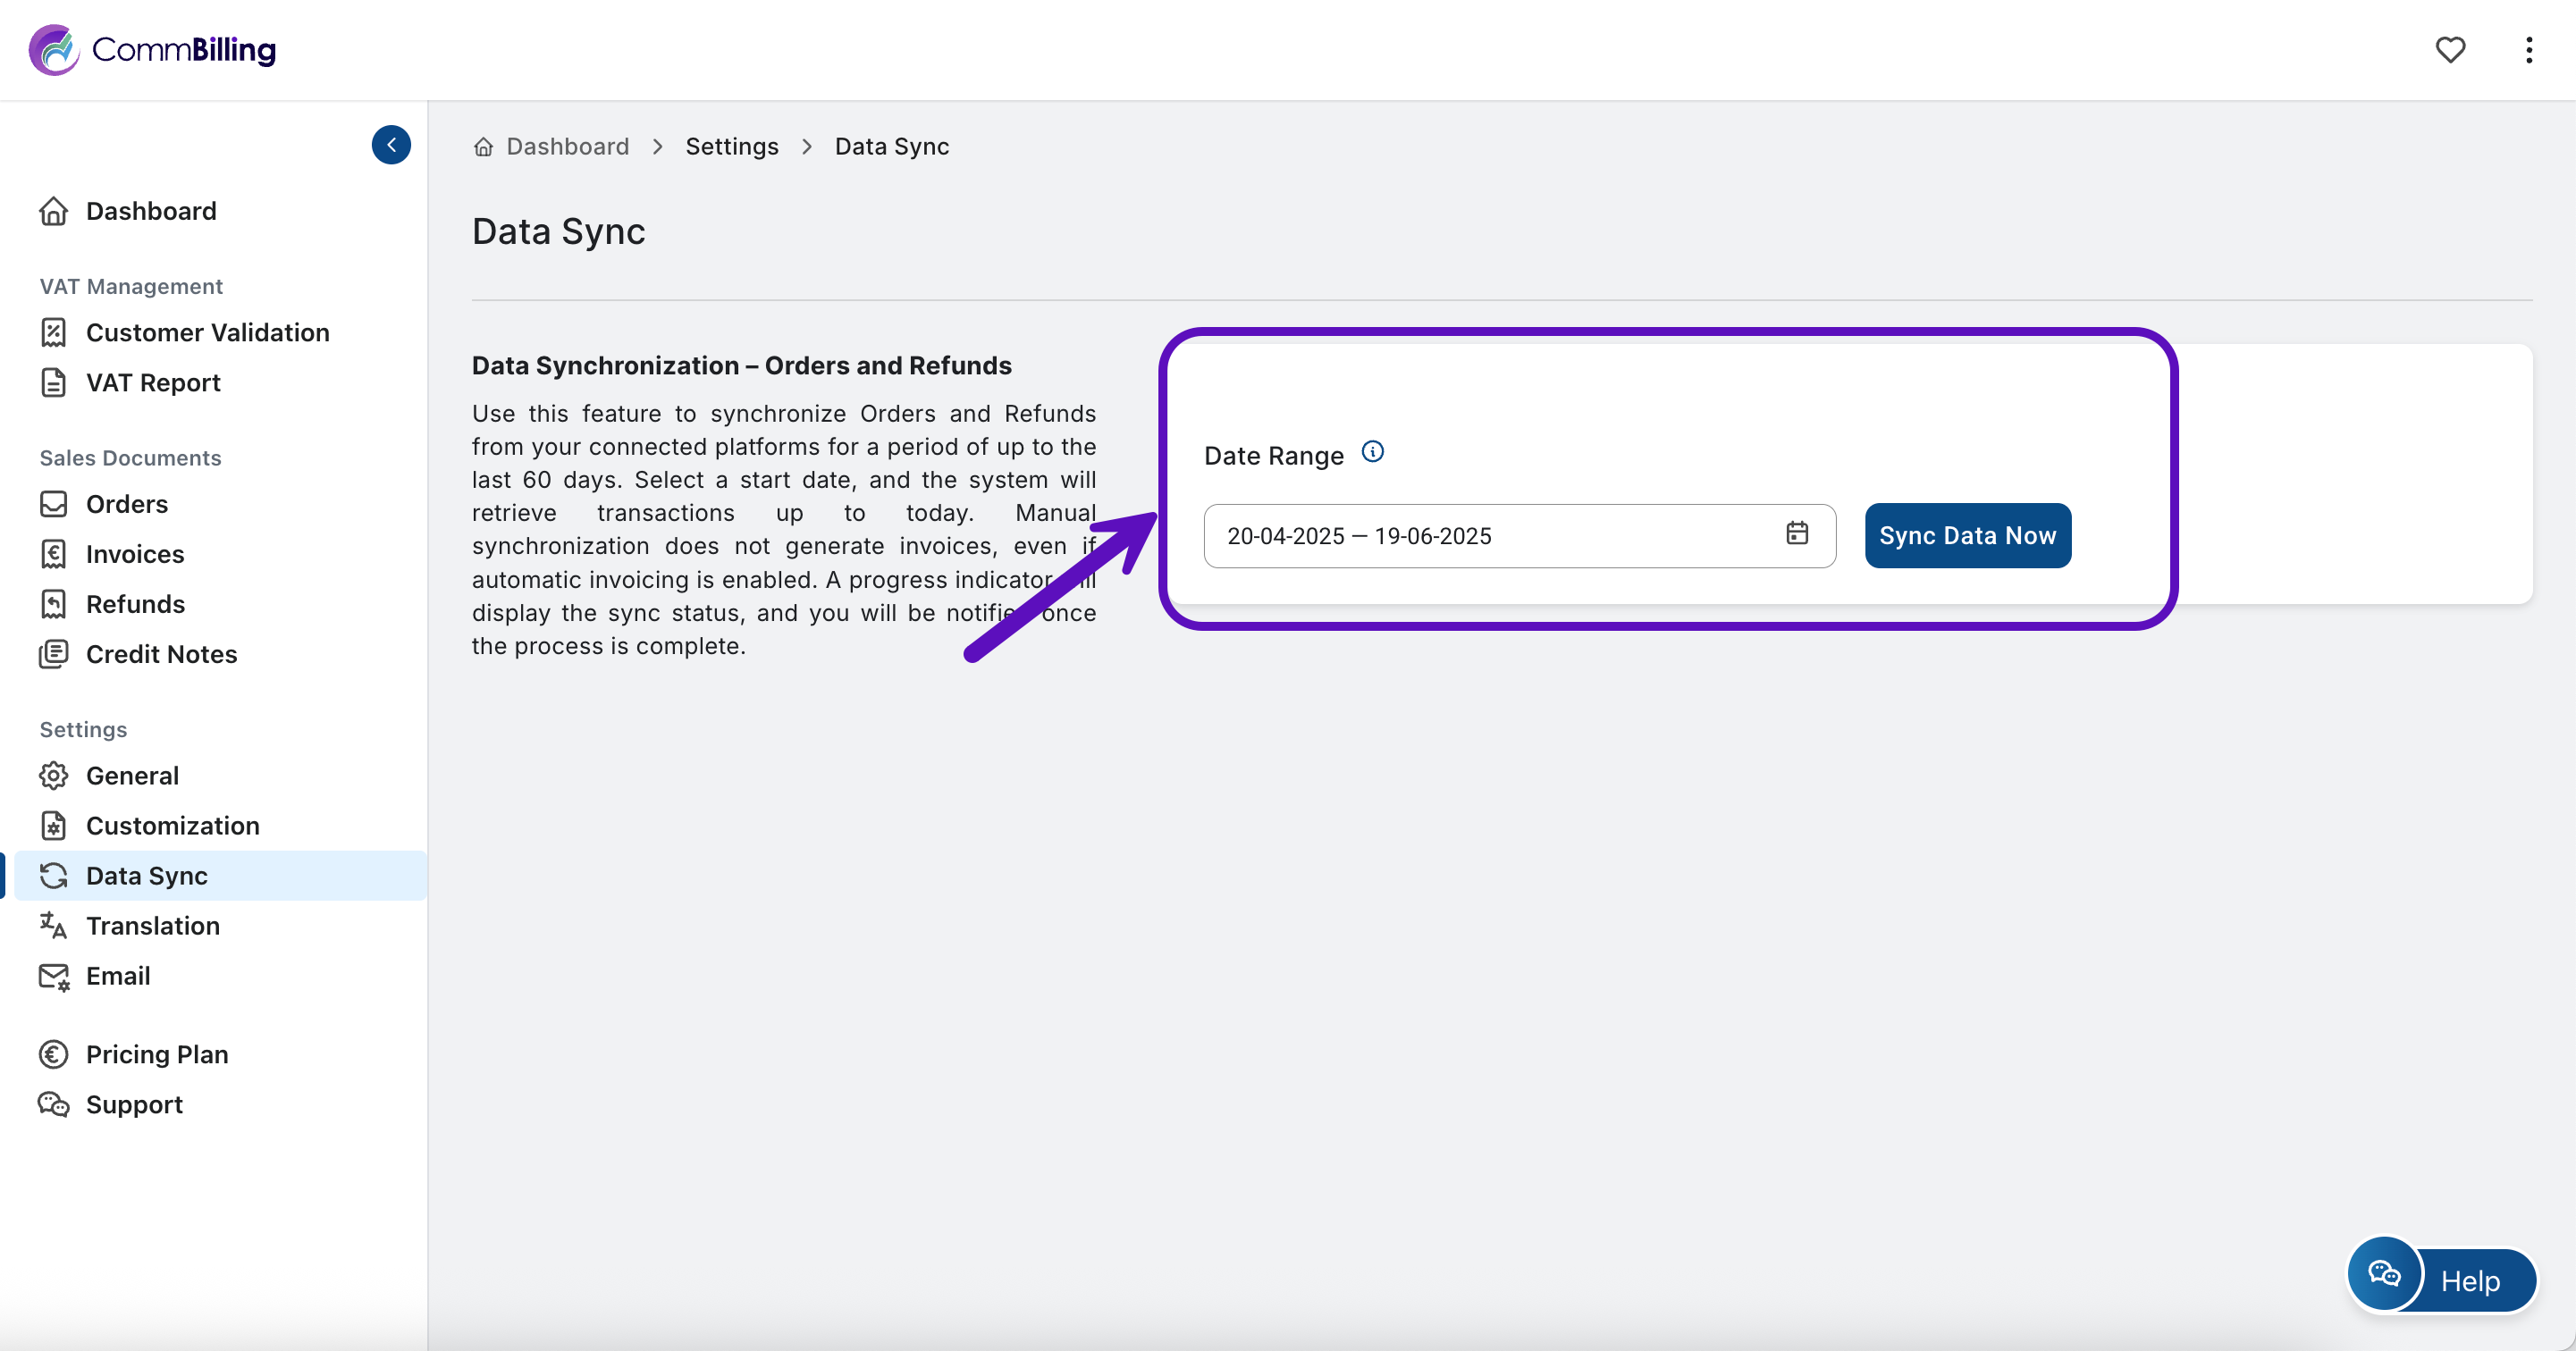Collapse the sidebar with chevron button
2576x1351 pixels.
click(391, 145)
